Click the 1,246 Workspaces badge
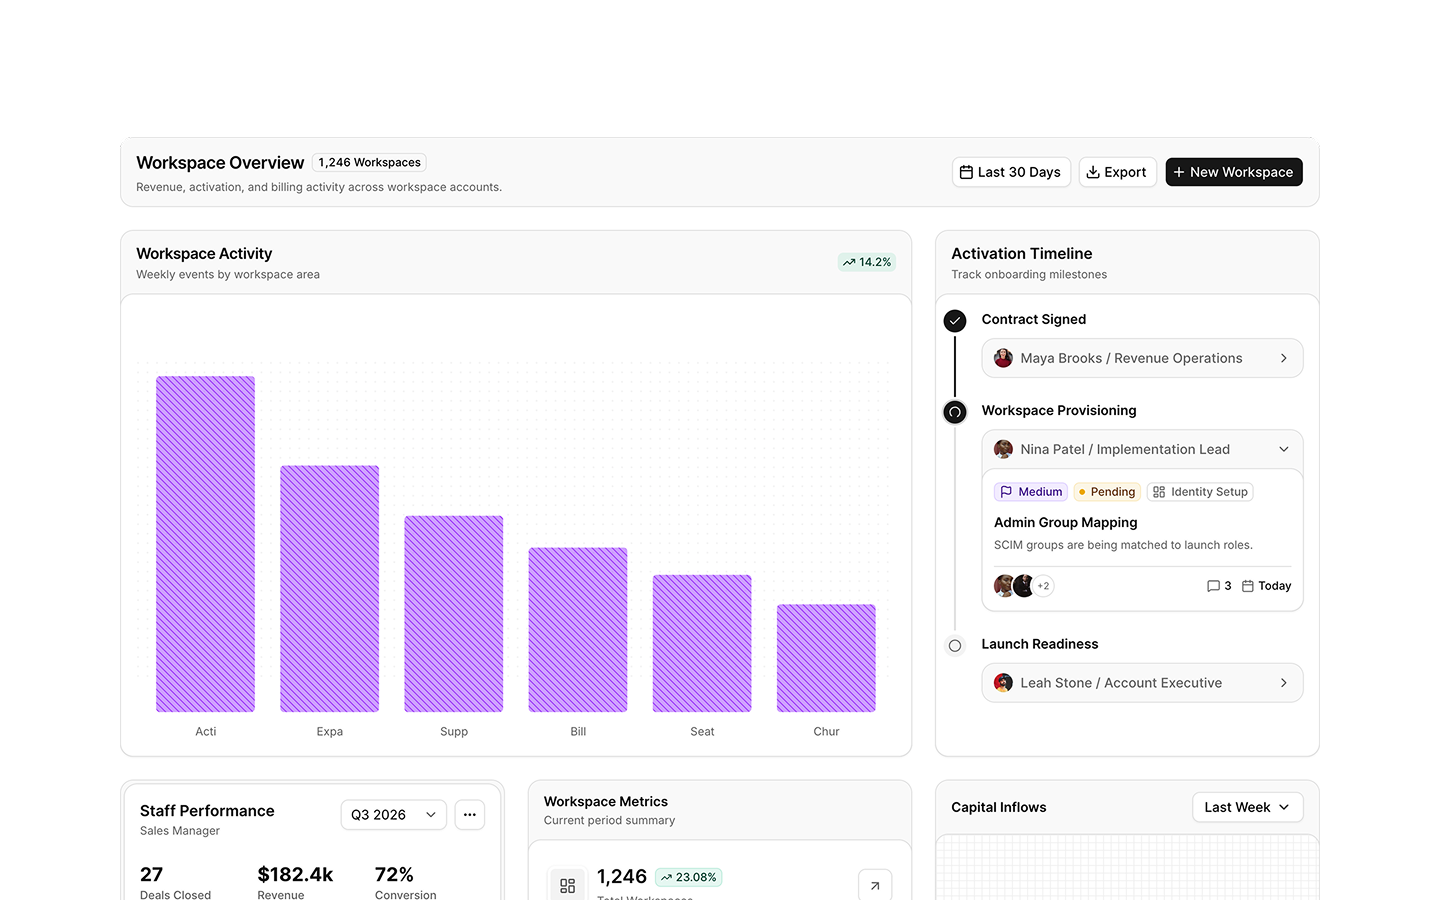 point(369,163)
